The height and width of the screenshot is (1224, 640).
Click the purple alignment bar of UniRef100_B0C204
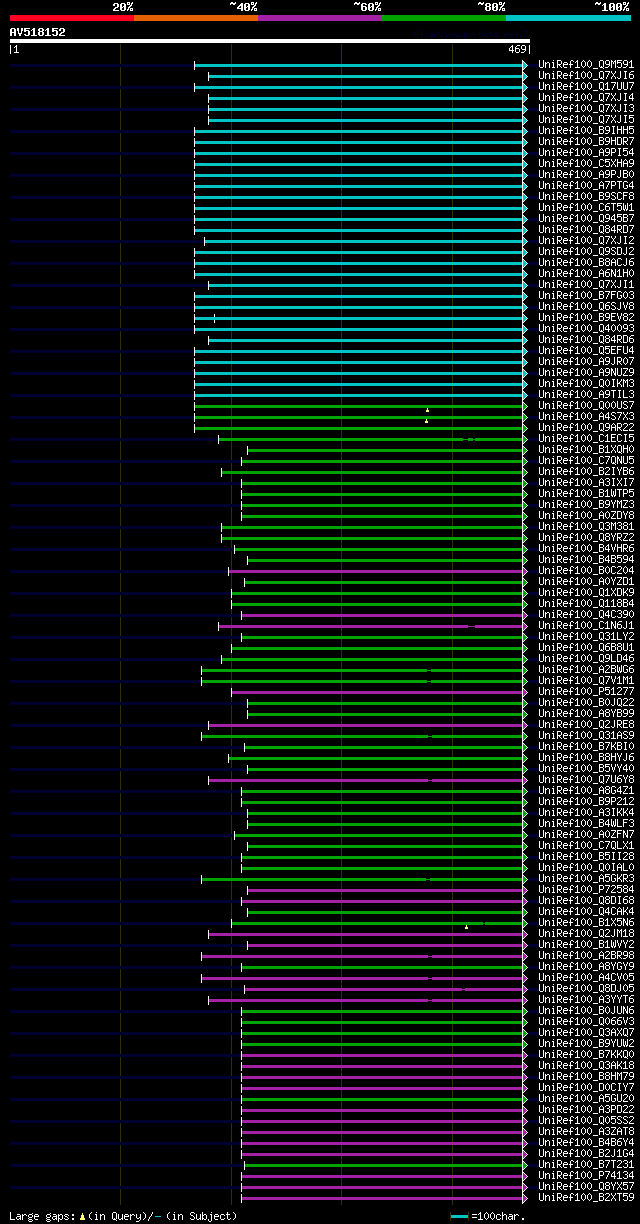377,572
